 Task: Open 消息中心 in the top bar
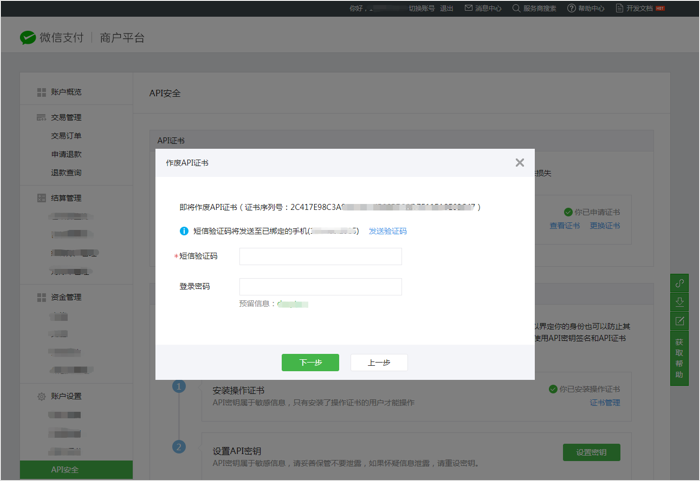[x=488, y=8]
